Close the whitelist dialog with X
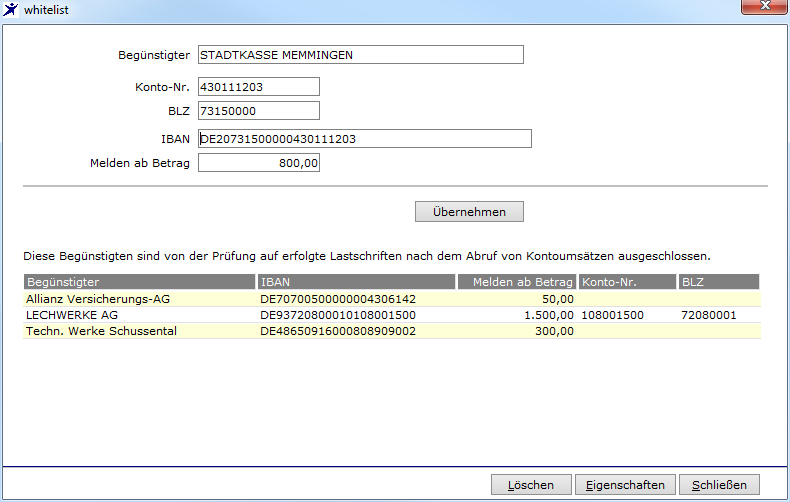The width and height of the screenshot is (790, 502). pos(764,7)
